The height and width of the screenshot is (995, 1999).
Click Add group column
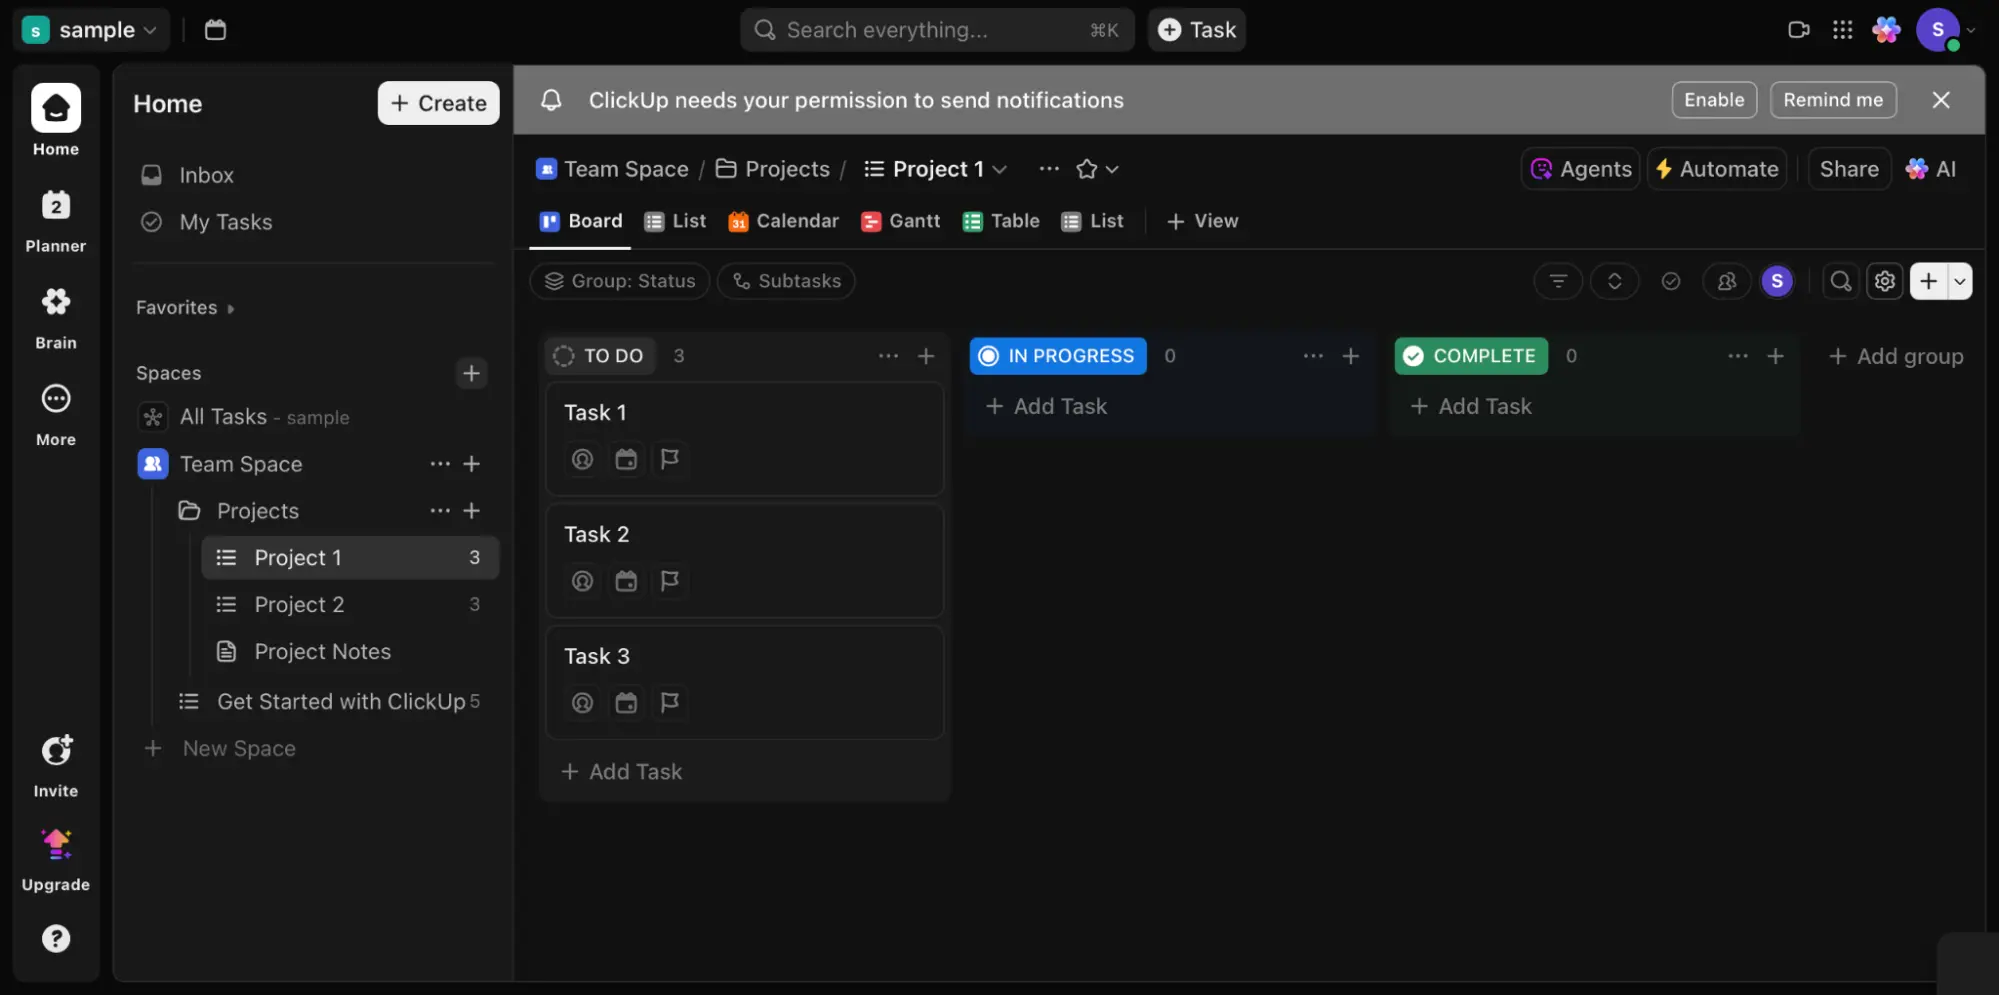(1895, 356)
